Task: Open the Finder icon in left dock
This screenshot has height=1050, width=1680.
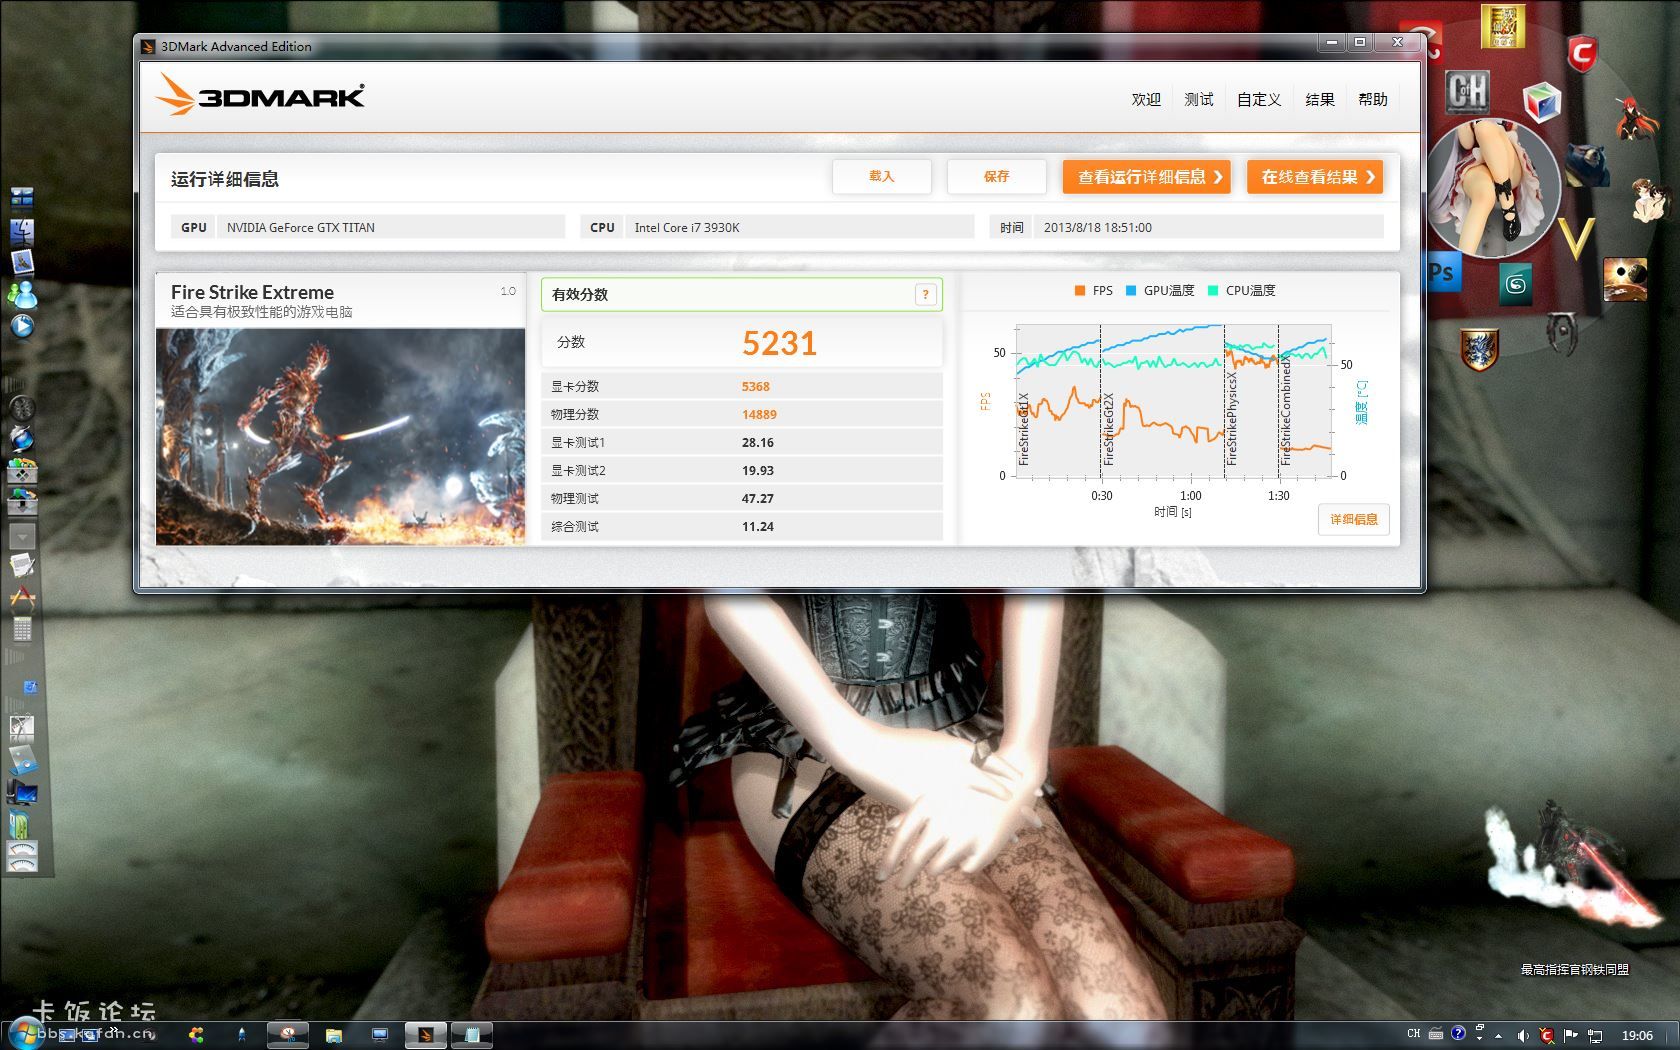Action: (x=22, y=232)
